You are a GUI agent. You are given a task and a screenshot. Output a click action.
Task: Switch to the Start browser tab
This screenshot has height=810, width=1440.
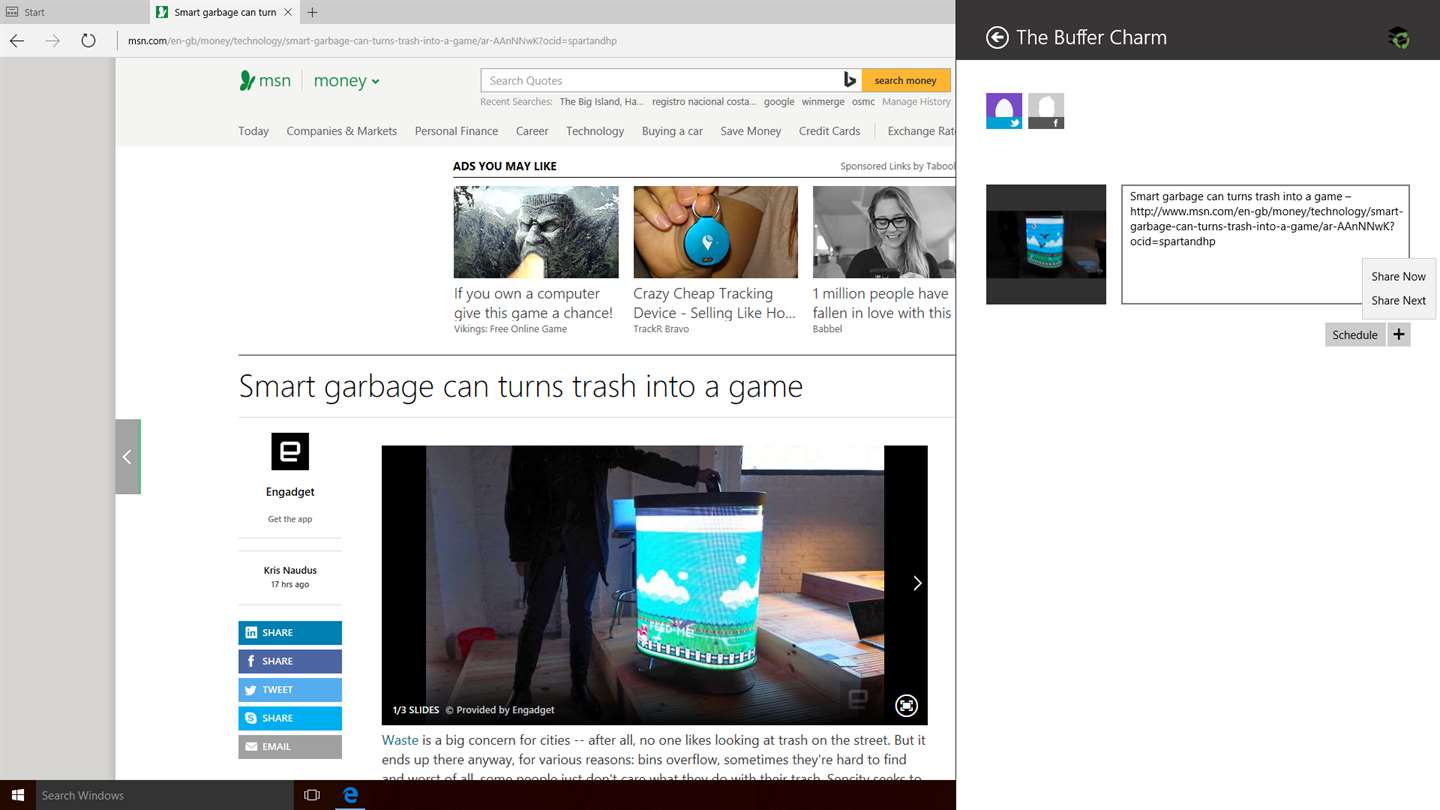[74, 12]
